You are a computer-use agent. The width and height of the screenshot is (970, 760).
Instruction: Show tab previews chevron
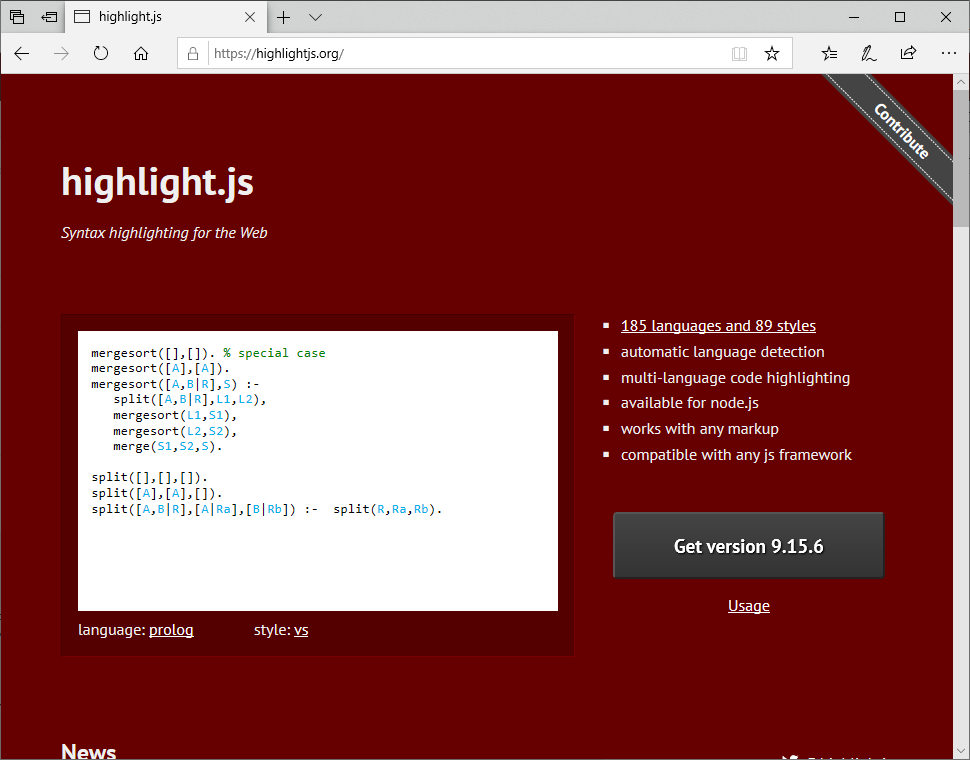click(315, 17)
